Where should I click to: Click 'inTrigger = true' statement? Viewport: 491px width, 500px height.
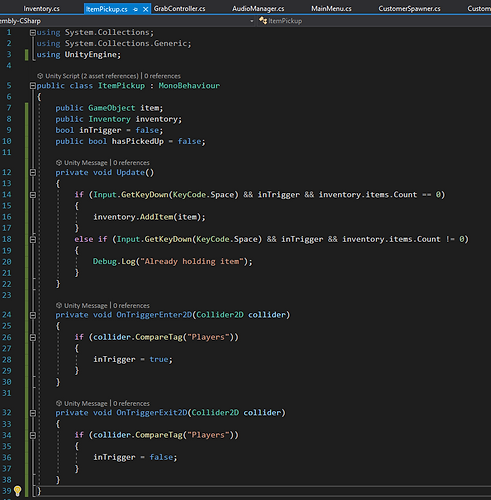click(133, 359)
